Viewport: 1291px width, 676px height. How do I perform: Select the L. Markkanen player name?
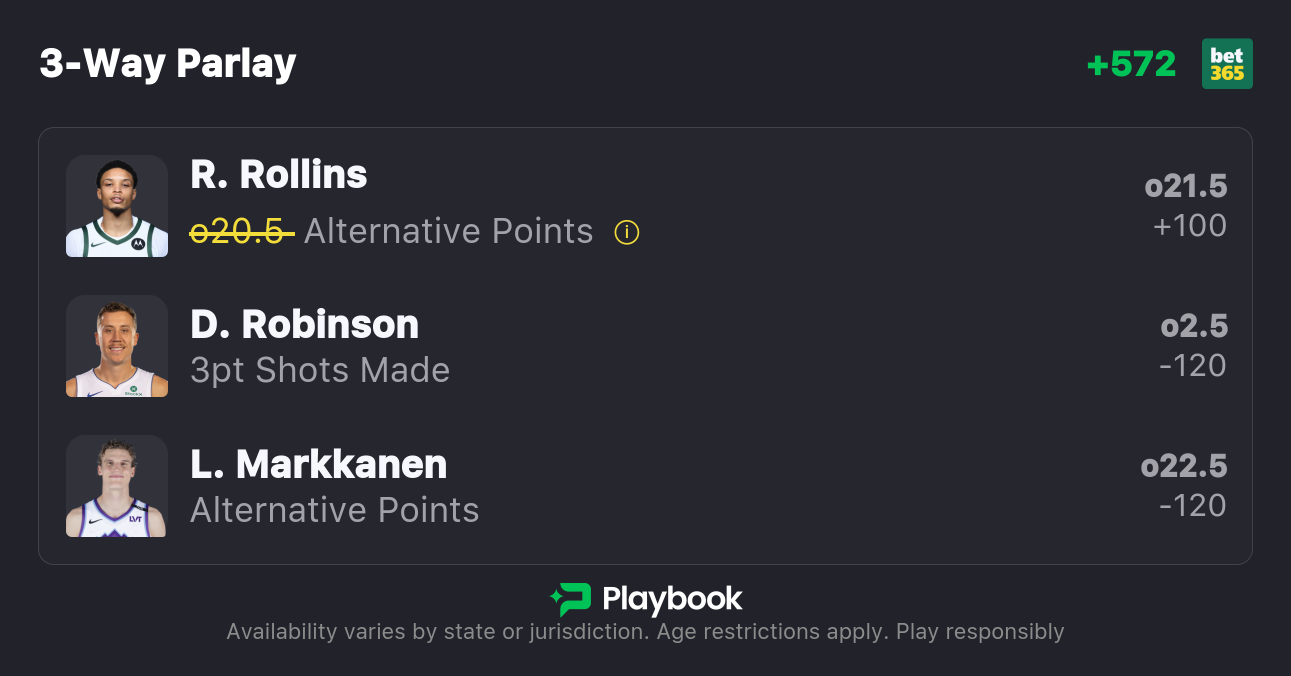[x=318, y=465]
